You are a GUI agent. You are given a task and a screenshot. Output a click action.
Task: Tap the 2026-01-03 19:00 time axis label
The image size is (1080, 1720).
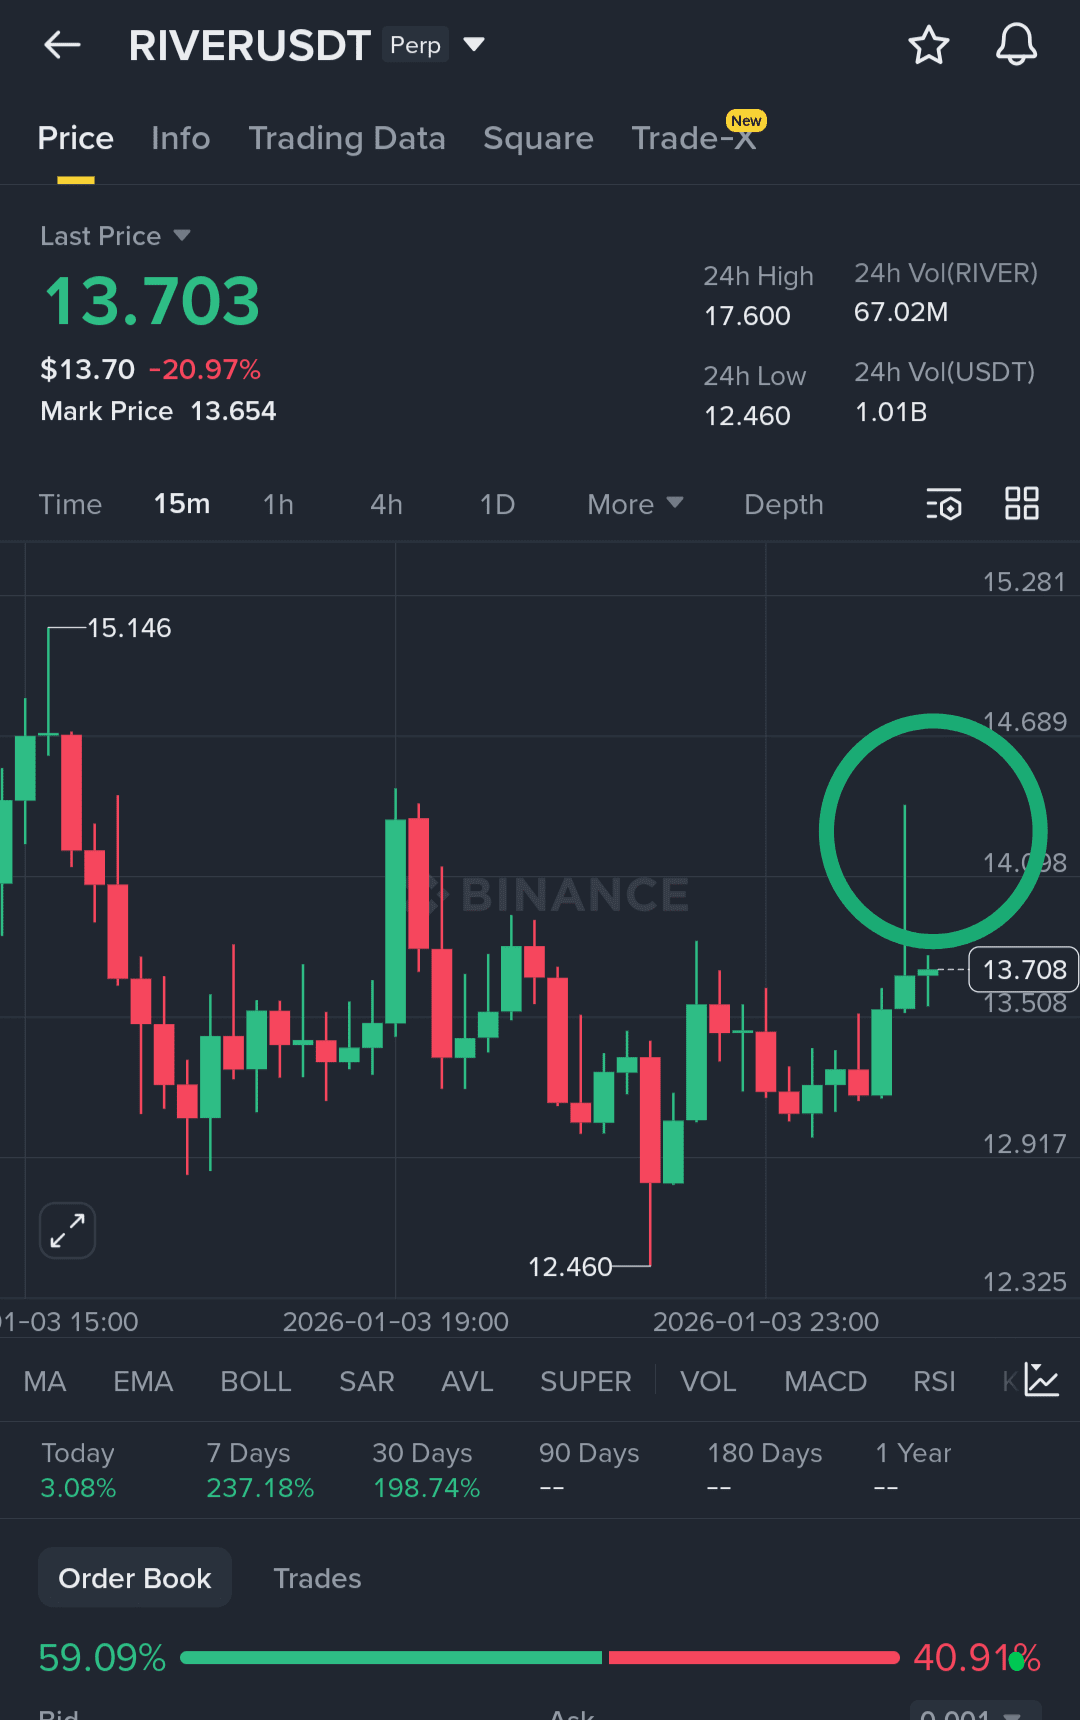click(x=396, y=1322)
